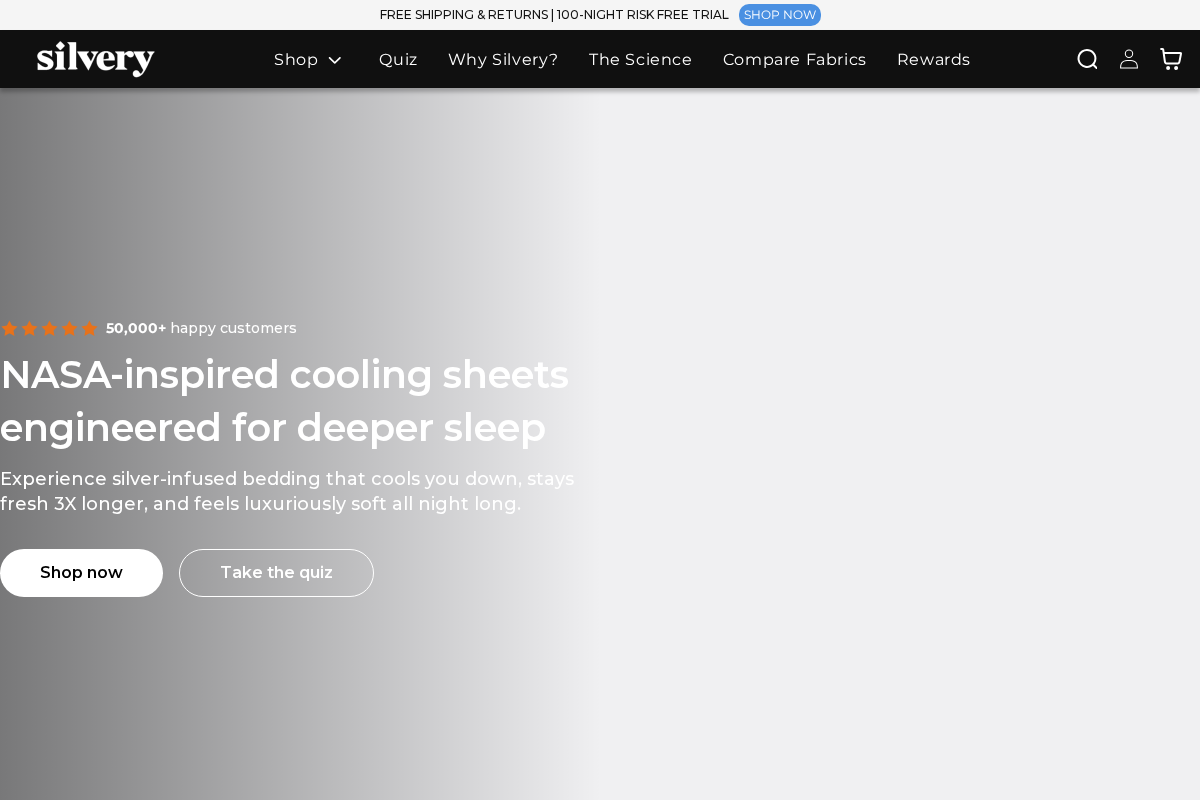Open the Rewards page

tap(933, 60)
